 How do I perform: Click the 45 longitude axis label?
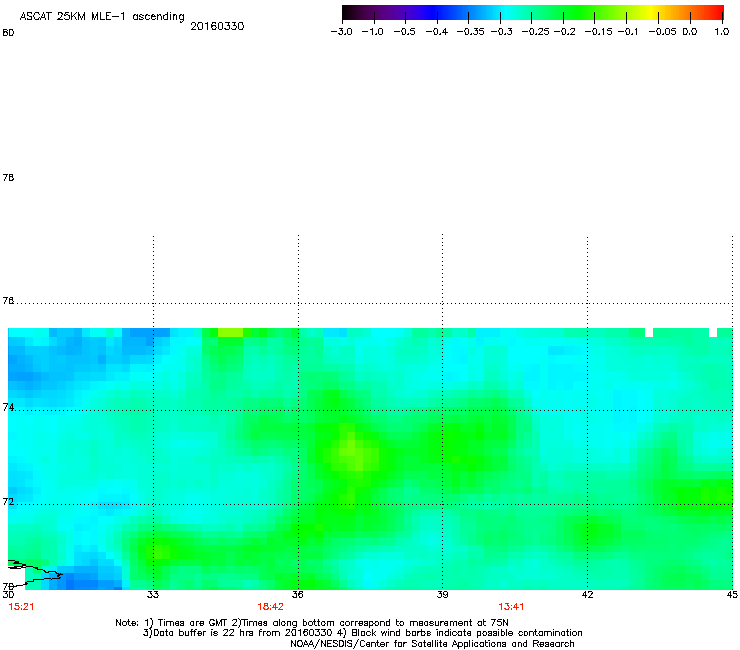pyautogui.click(x=732, y=595)
